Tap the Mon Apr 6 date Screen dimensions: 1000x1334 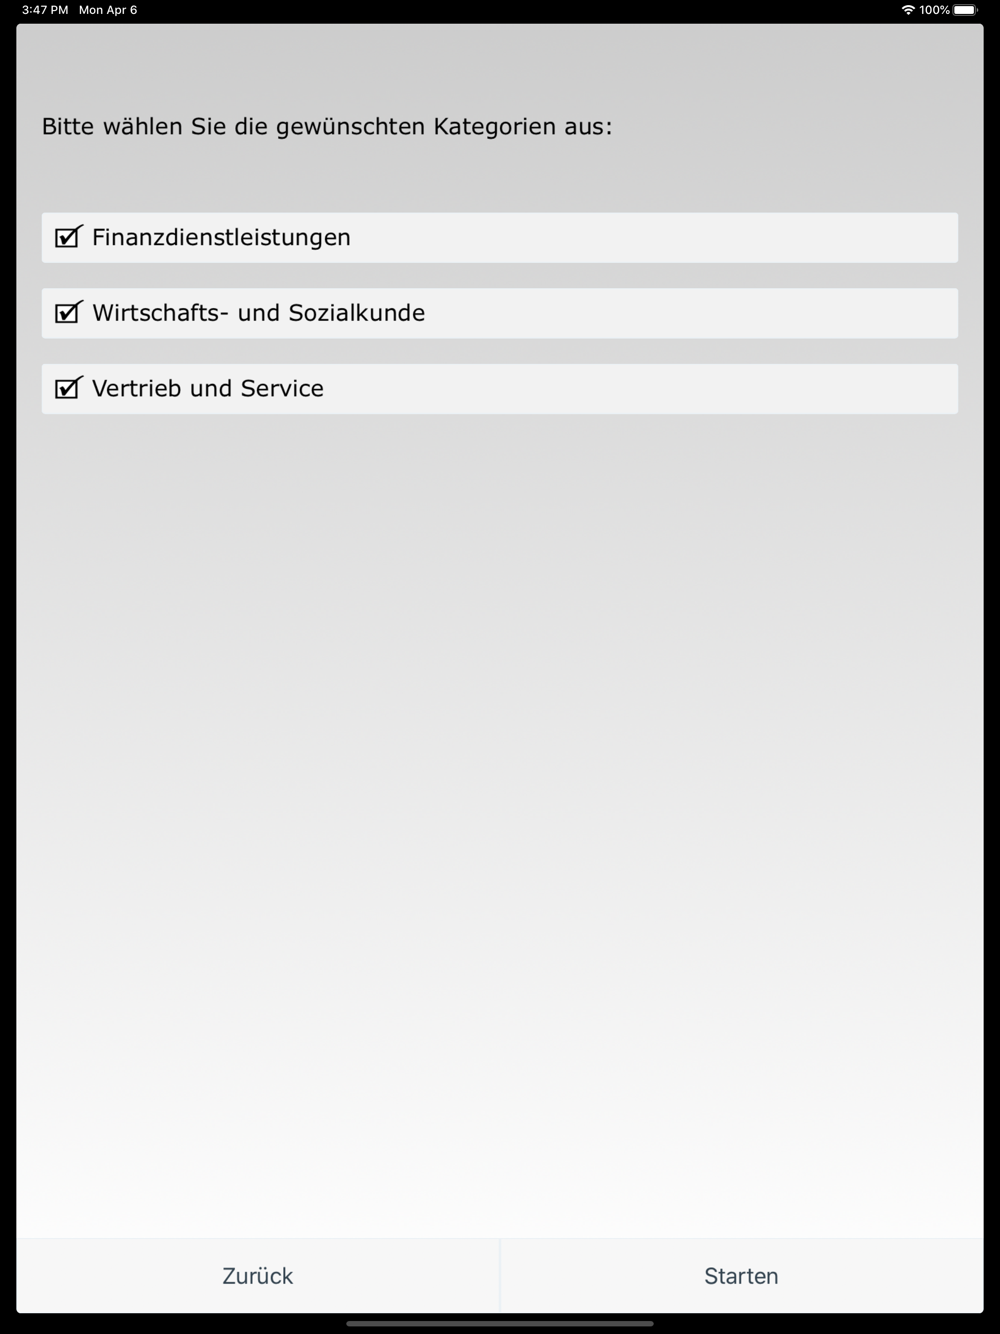pos(108,10)
